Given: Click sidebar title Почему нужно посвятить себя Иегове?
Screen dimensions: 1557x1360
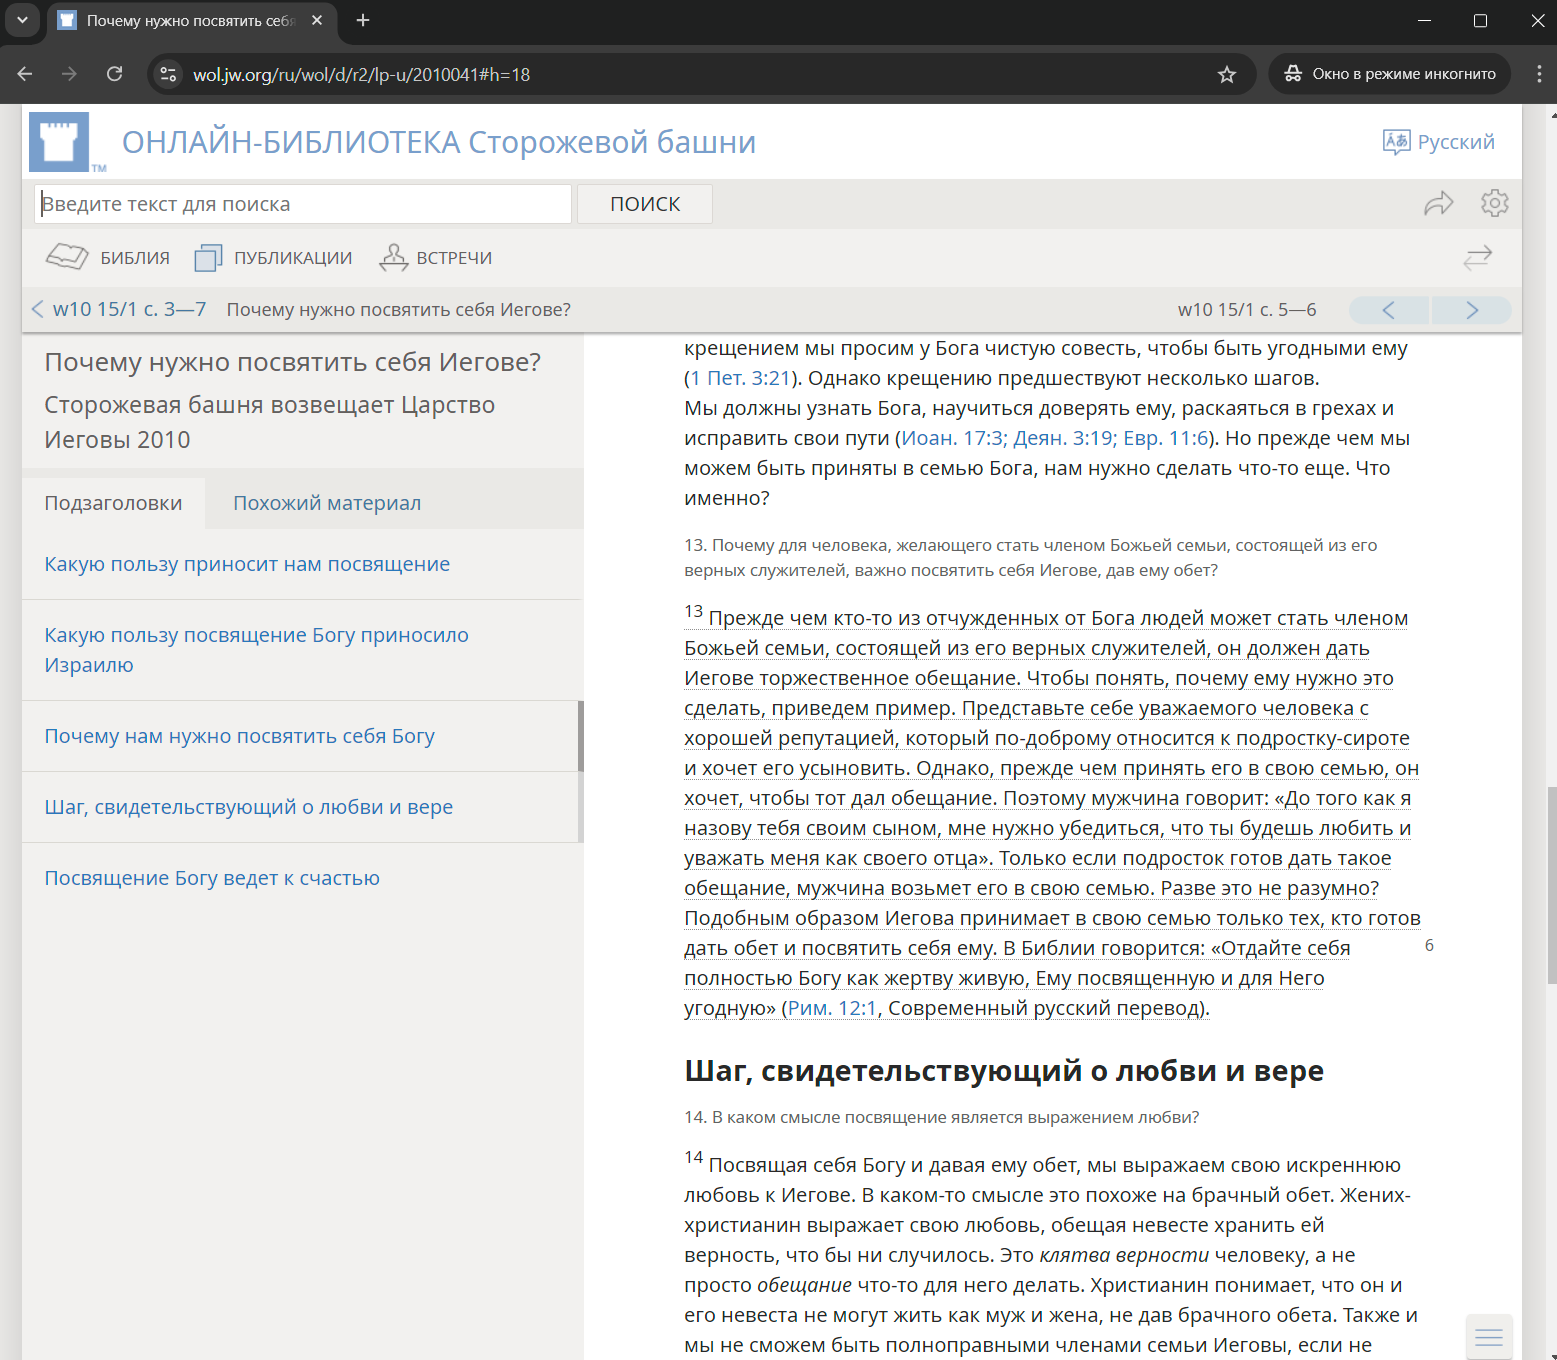Looking at the screenshot, I should [x=293, y=362].
